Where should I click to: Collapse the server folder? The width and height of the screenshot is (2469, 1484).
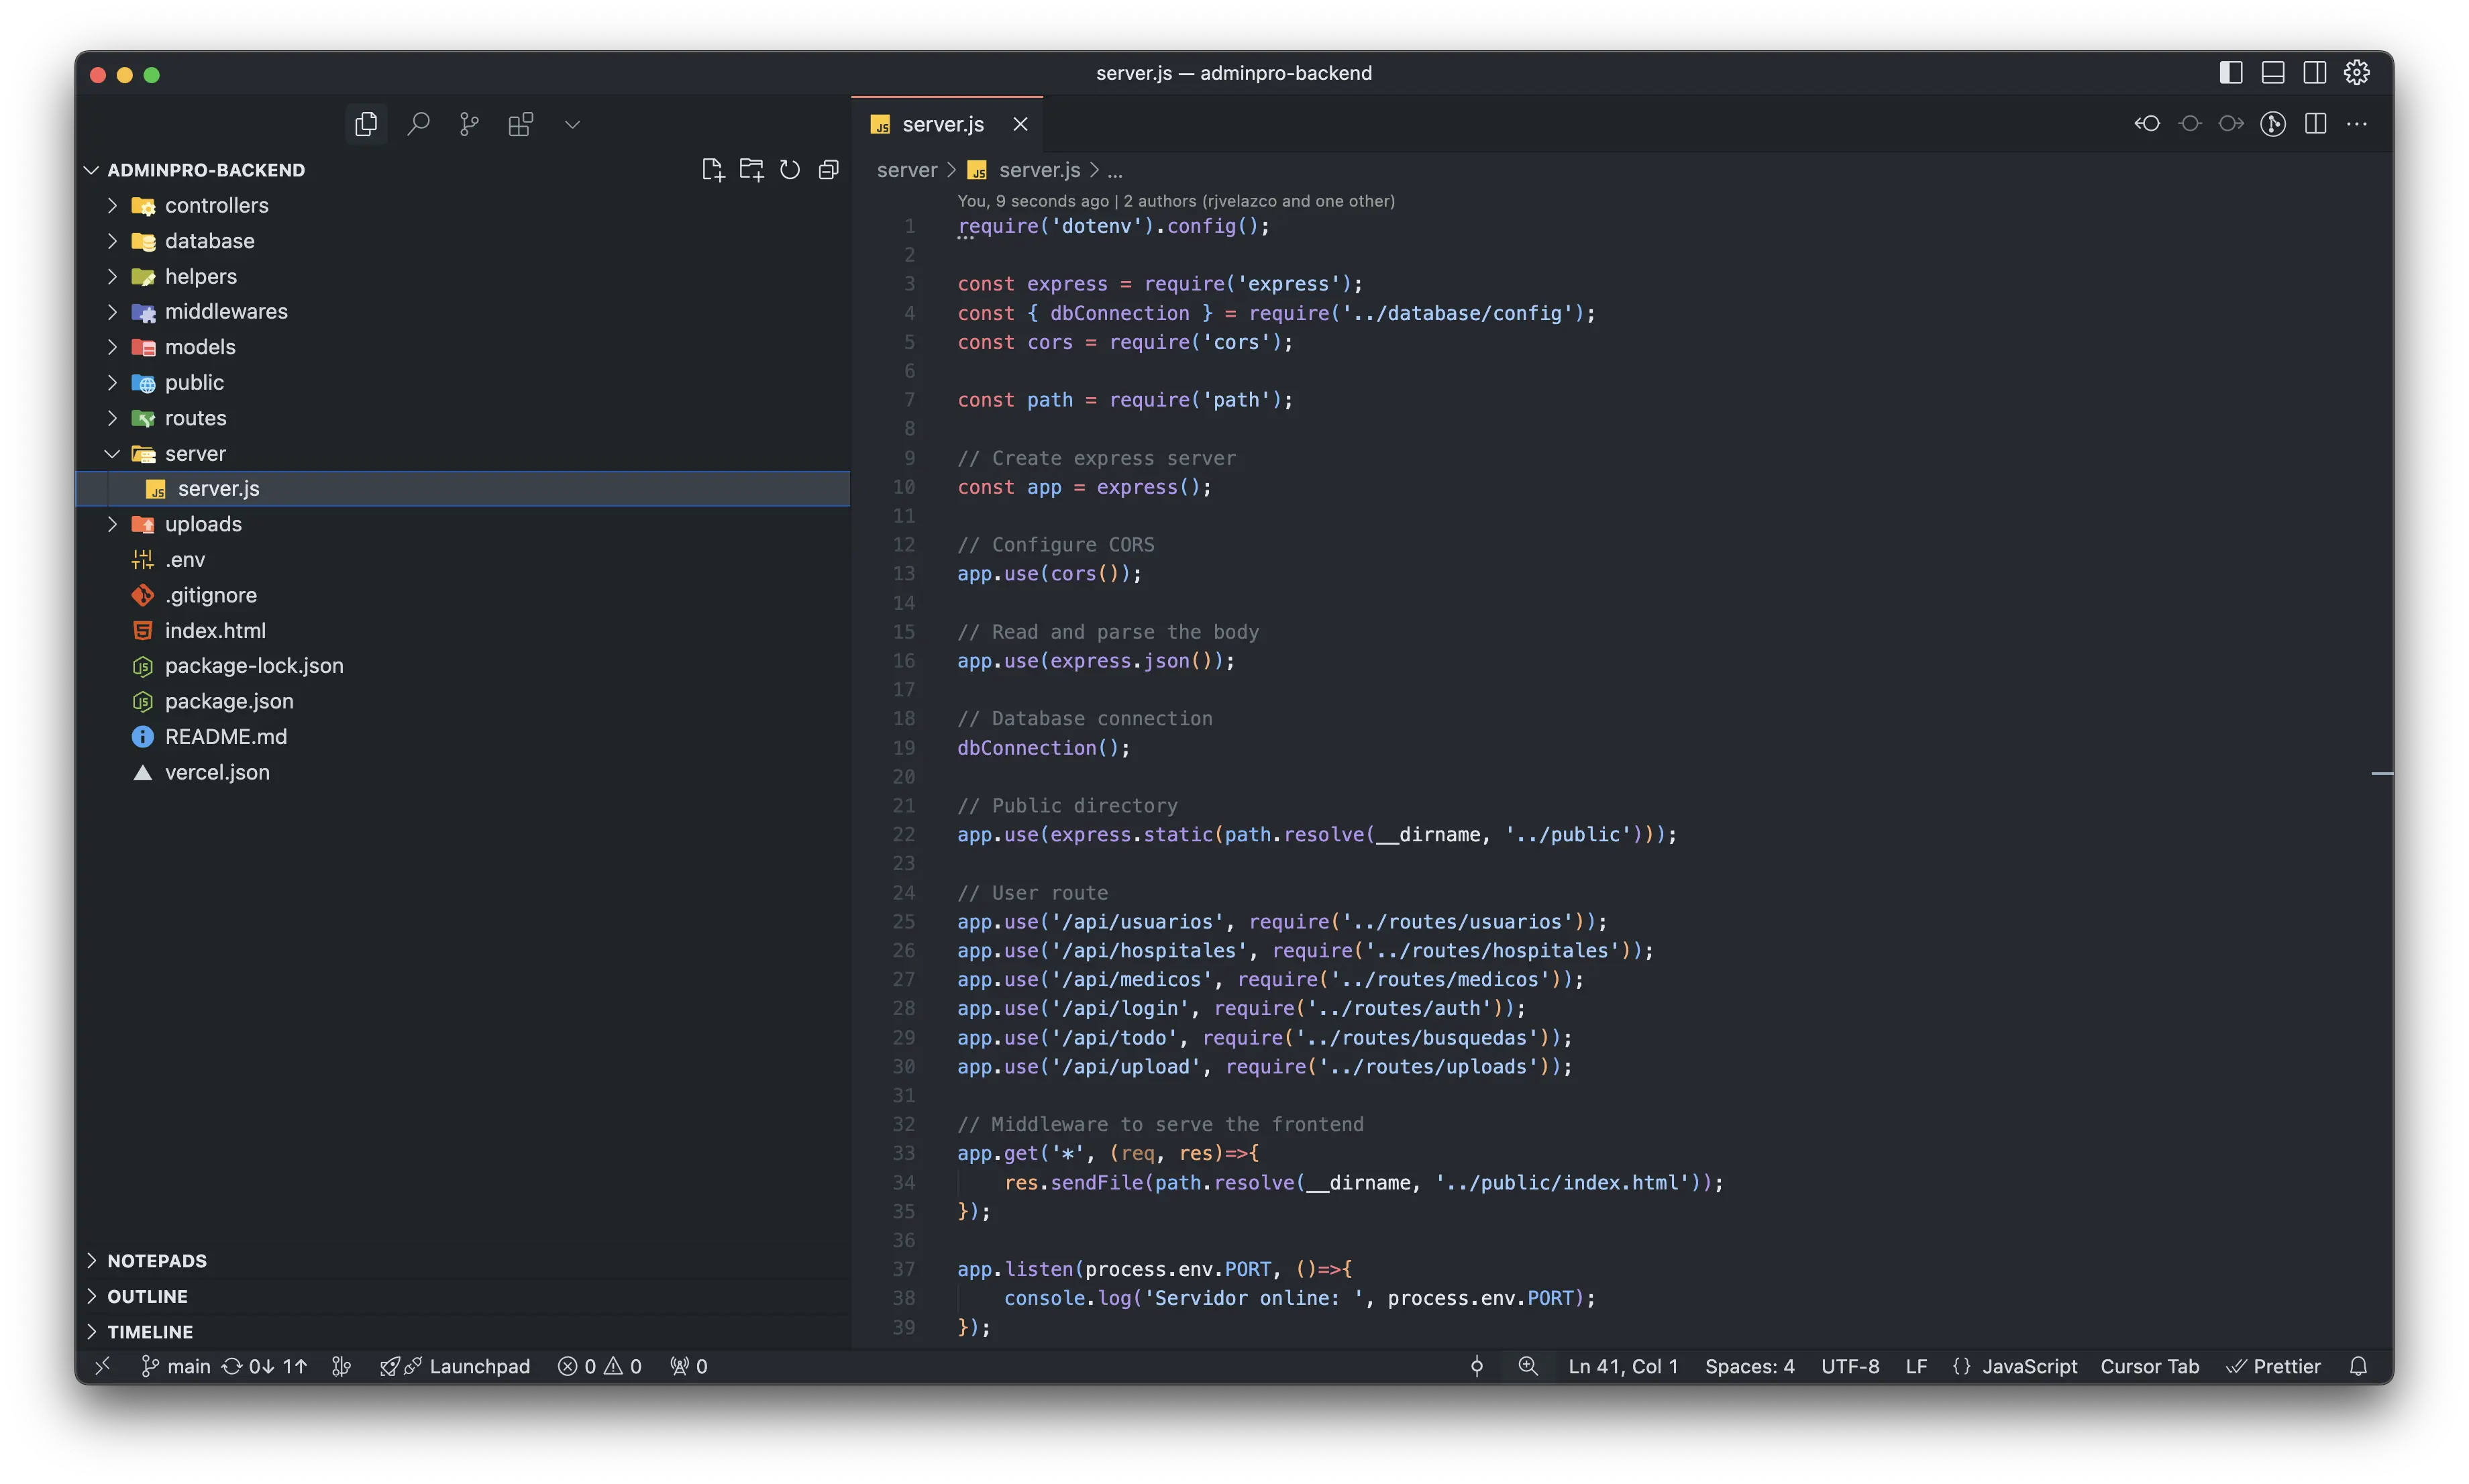click(x=113, y=453)
